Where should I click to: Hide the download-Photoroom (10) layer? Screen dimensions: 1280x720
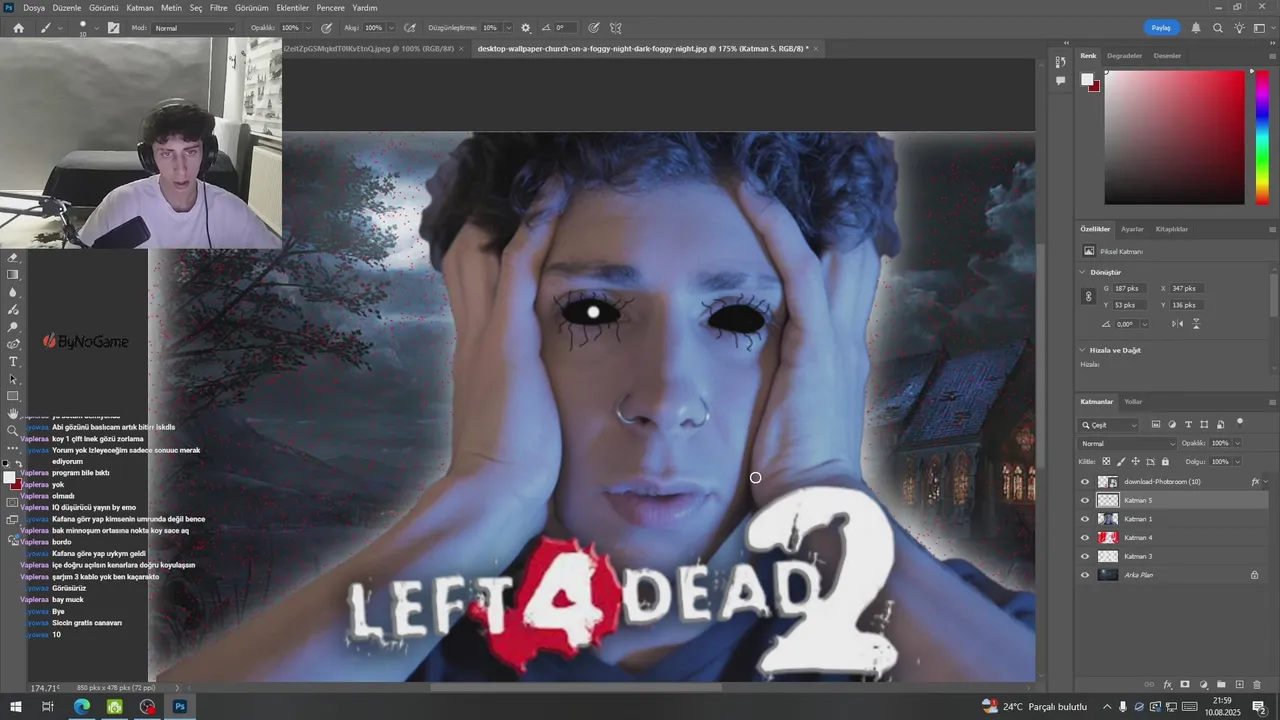point(1085,482)
